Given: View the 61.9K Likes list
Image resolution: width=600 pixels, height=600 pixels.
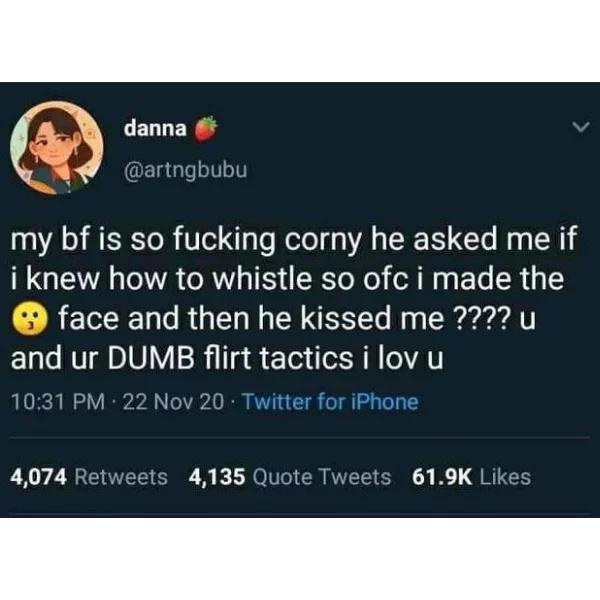Looking at the screenshot, I should [x=471, y=477].
